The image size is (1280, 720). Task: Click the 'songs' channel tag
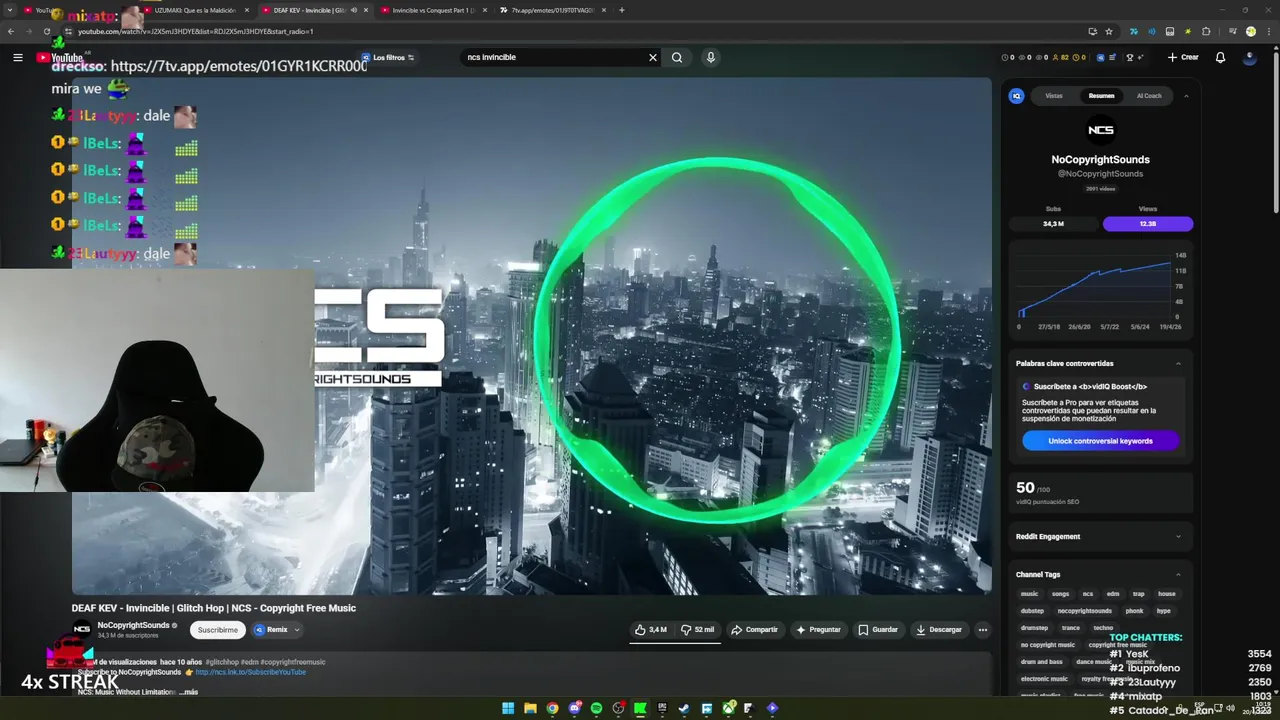pos(1060,594)
